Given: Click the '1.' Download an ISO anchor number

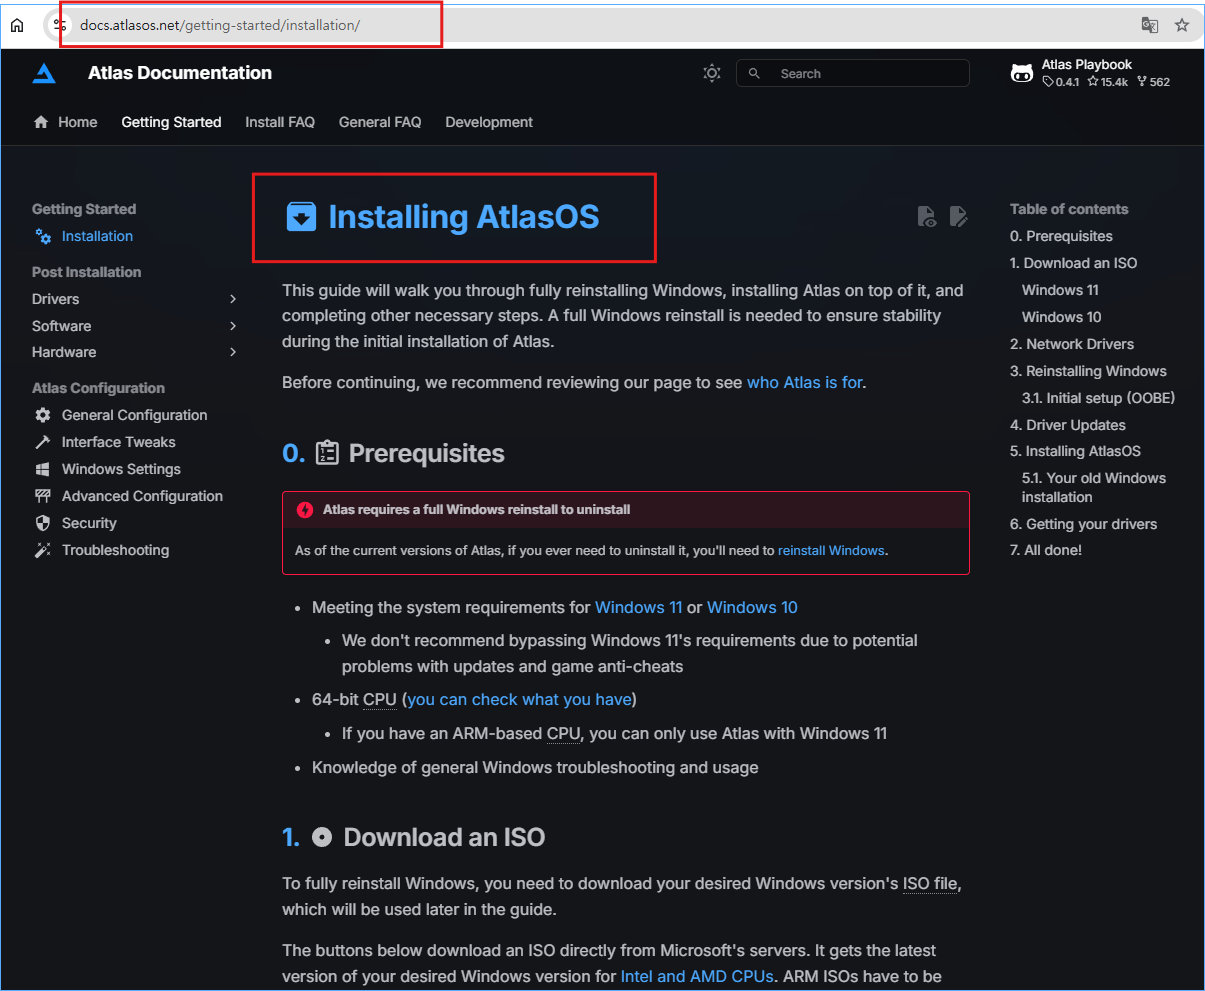Looking at the screenshot, I should [291, 837].
